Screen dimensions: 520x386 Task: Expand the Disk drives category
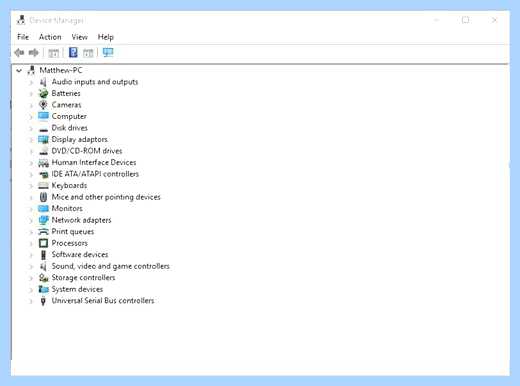click(x=31, y=128)
